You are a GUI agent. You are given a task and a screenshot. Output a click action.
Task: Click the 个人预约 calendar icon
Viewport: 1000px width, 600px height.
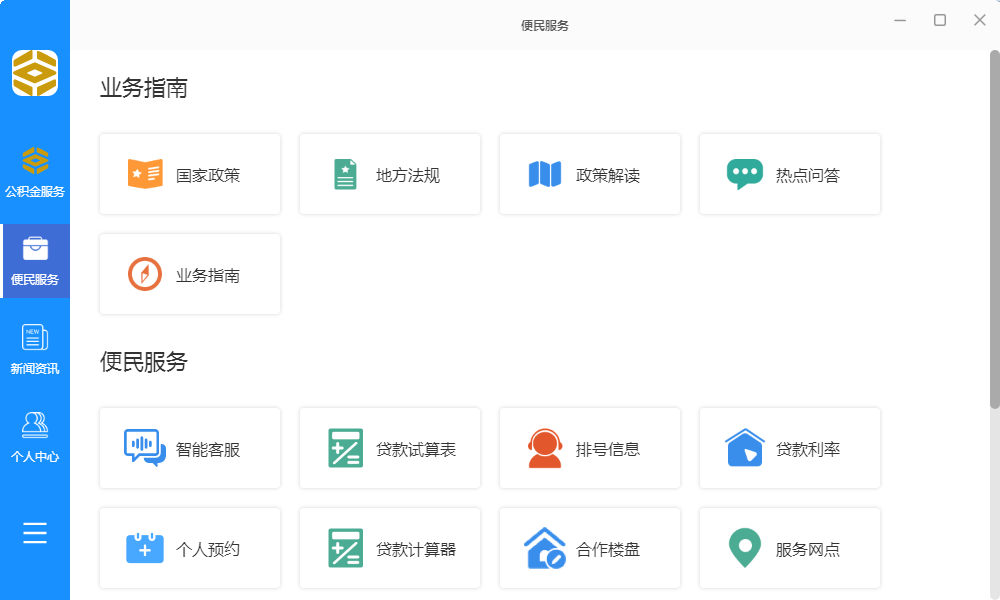pos(145,548)
